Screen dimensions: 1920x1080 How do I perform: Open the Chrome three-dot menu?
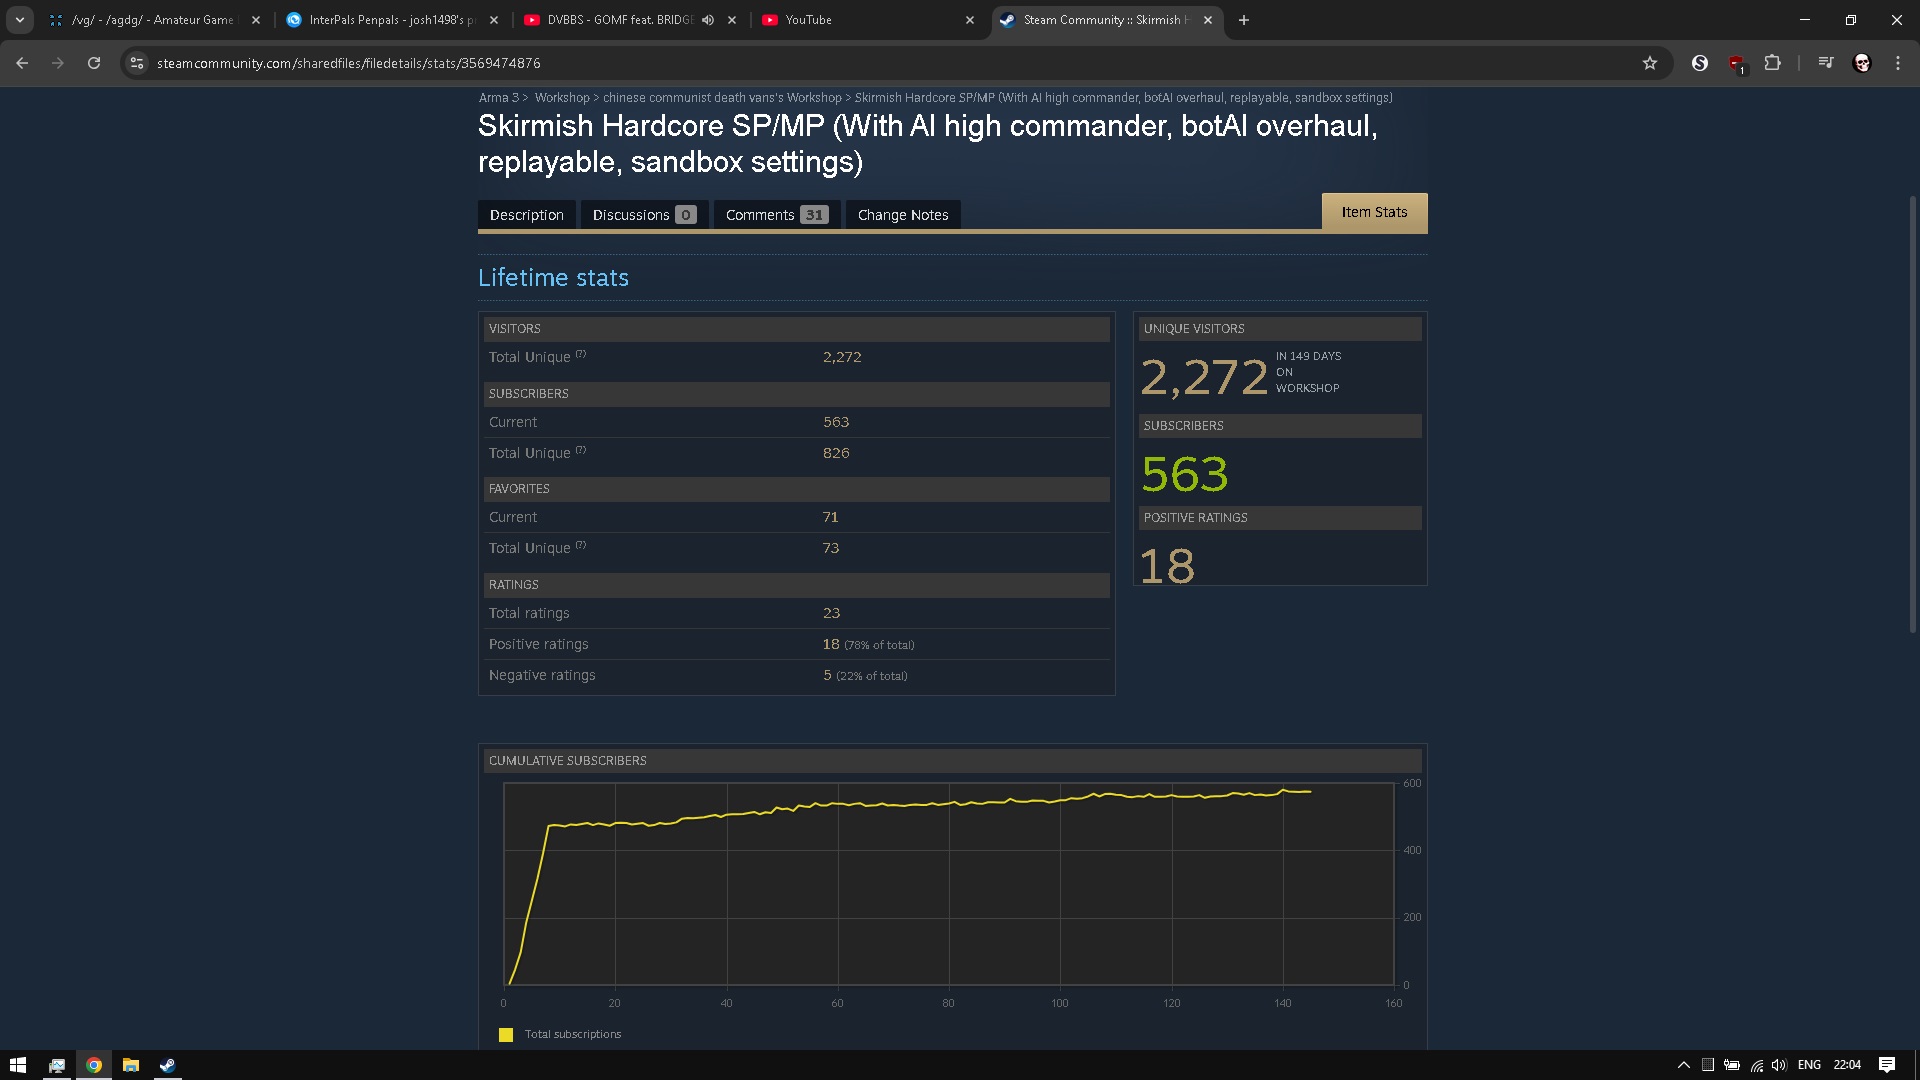click(x=1898, y=63)
